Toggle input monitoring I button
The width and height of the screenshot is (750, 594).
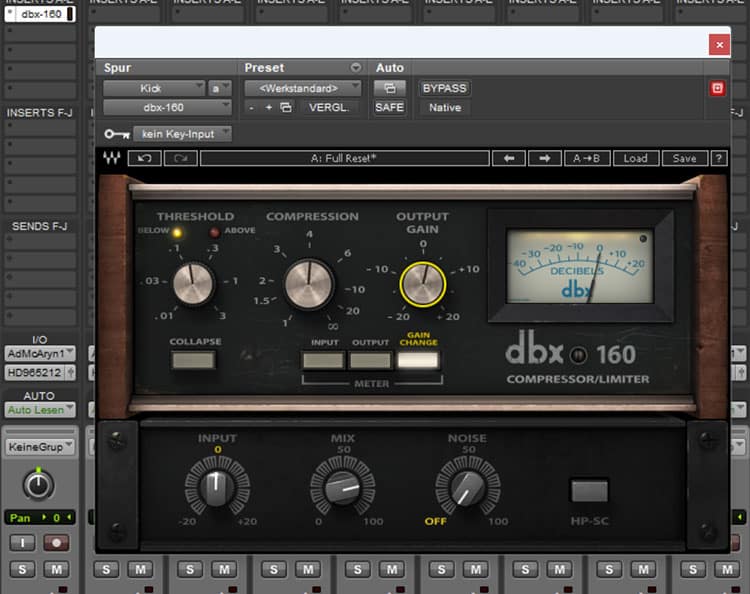[22, 543]
